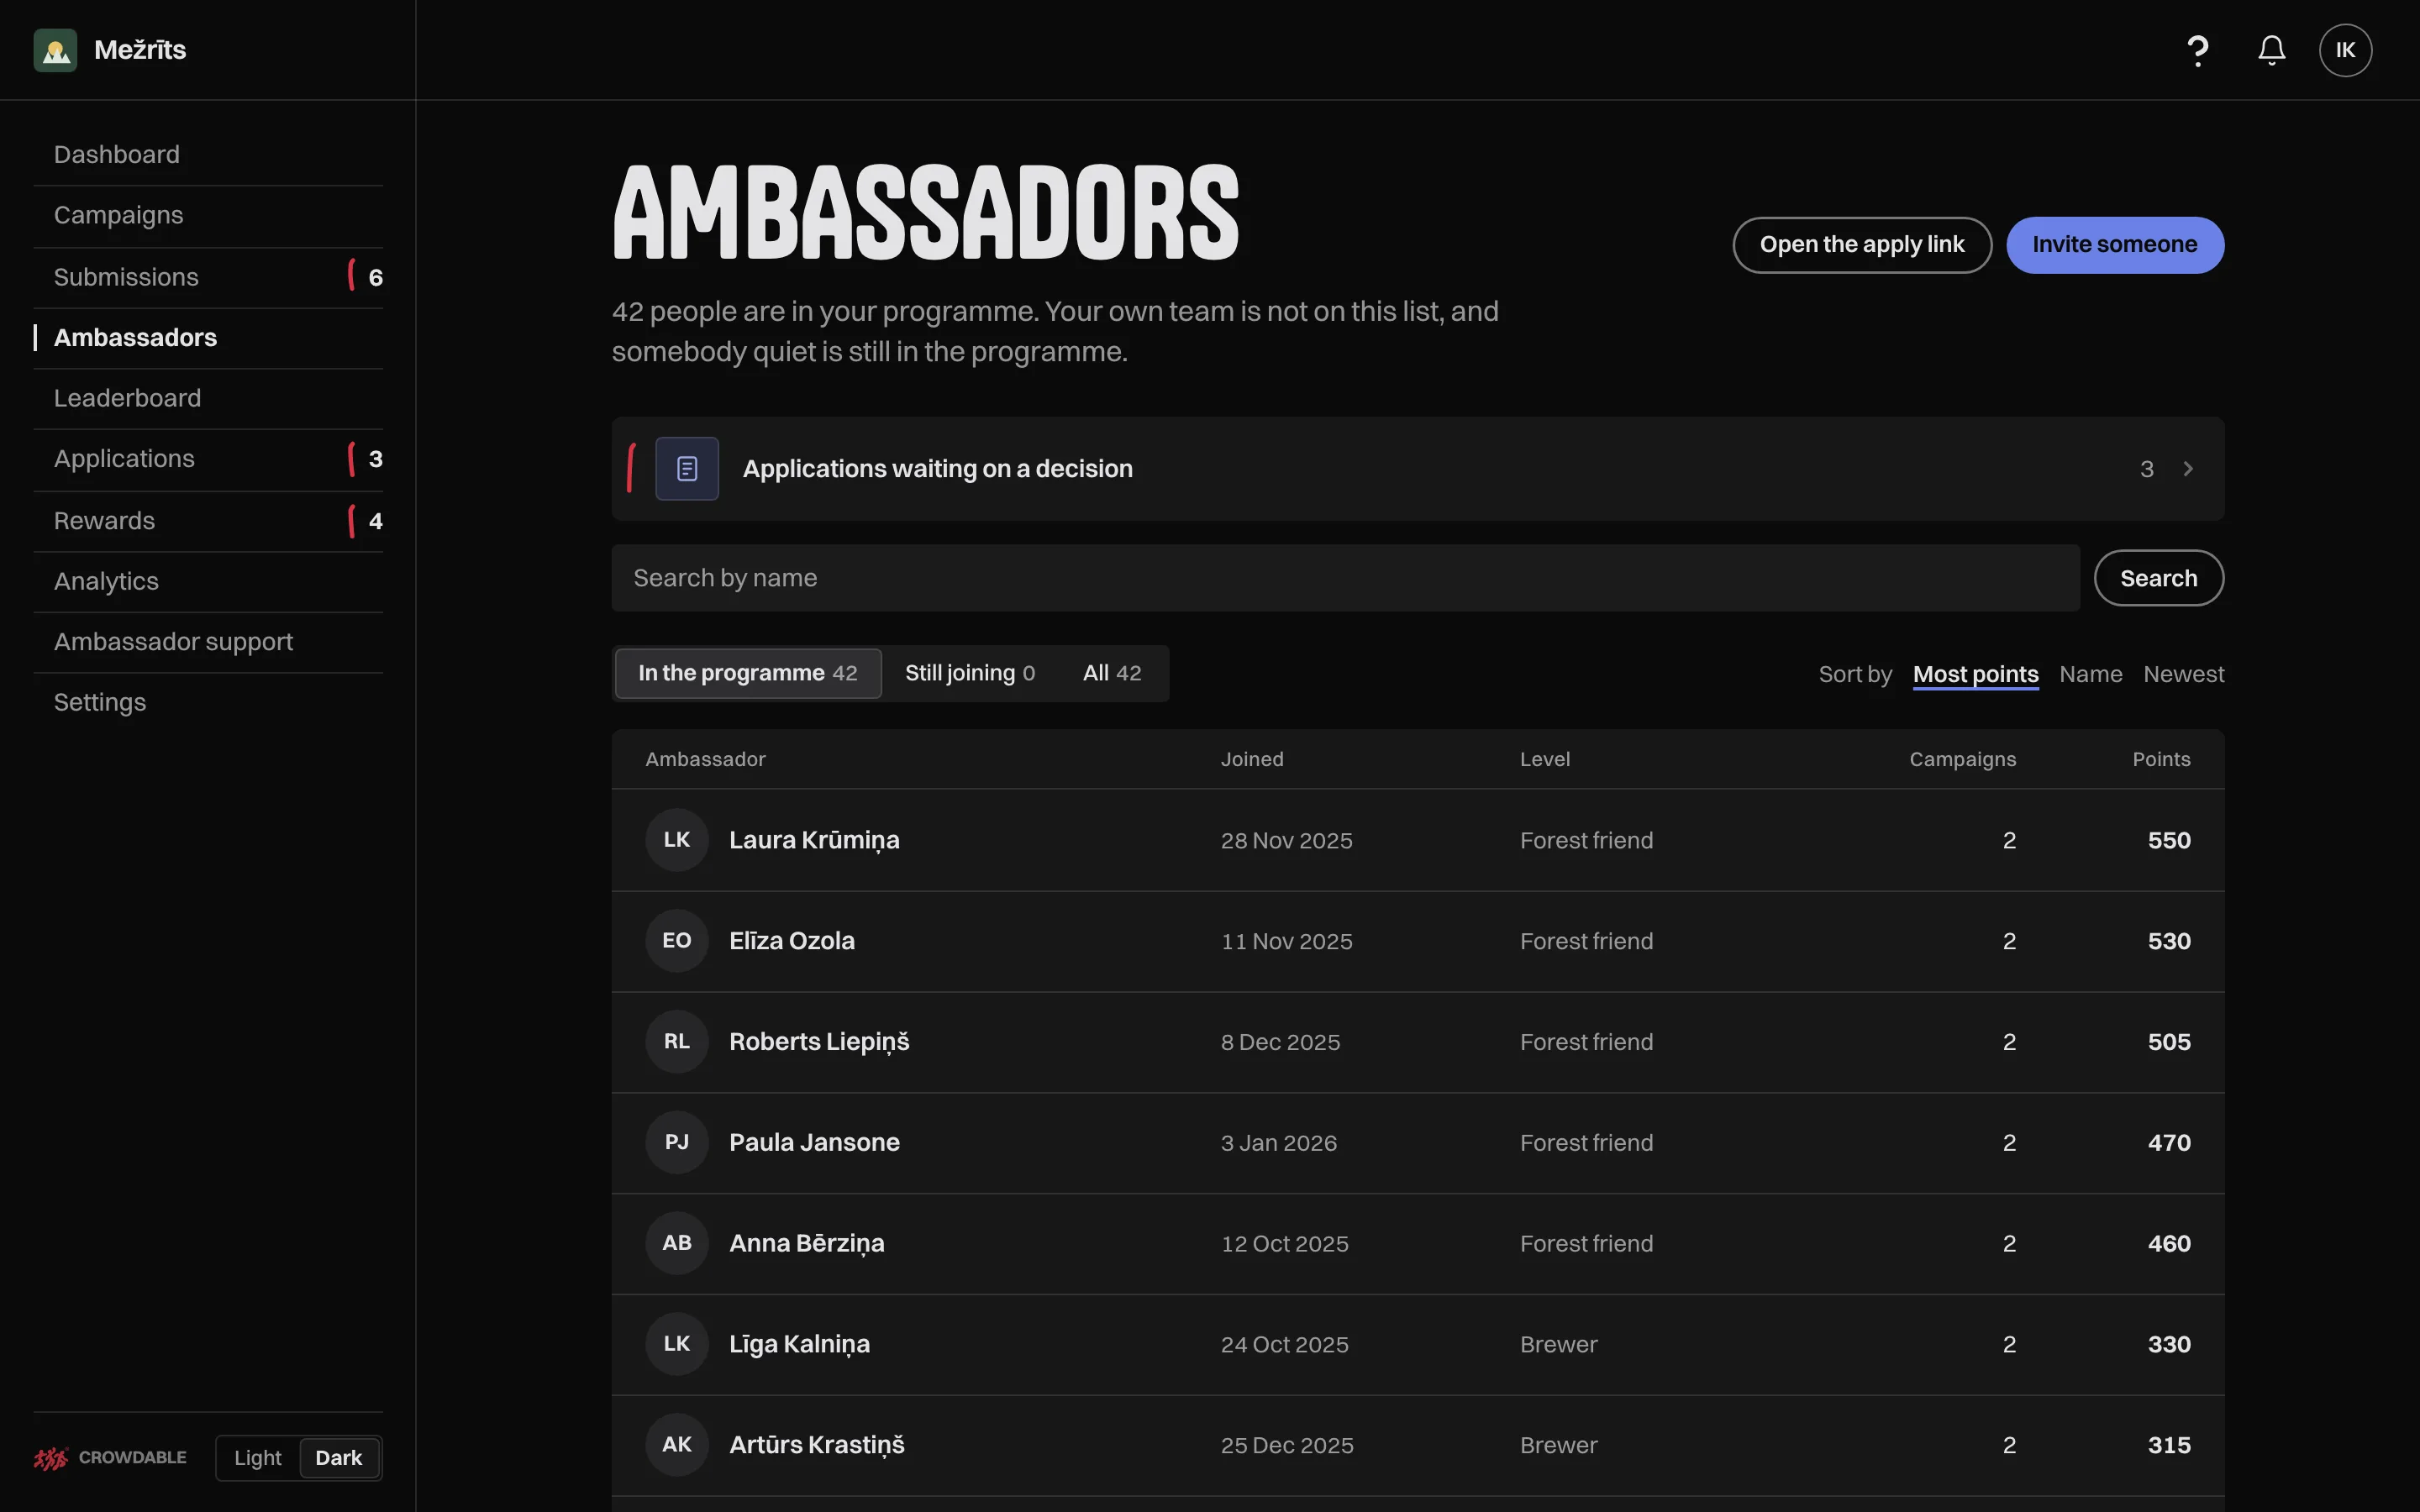Screen dimensions: 2420x1512
Task: Open Analytics in the sidebar
Action: pyautogui.click(x=208, y=581)
